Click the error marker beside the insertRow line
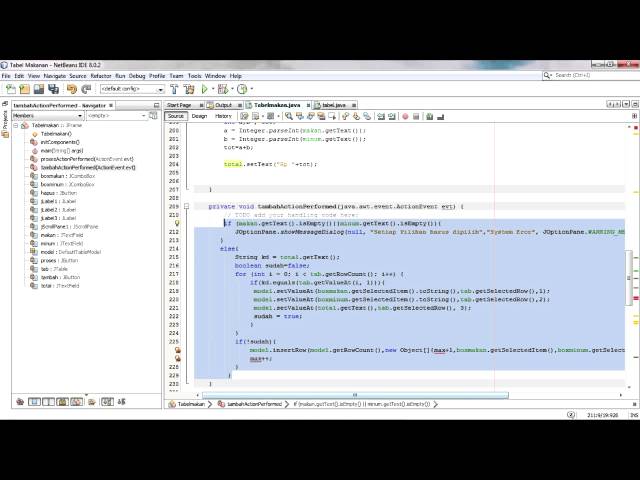Viewport: 640px width, 480px height. tap(178, 350)
